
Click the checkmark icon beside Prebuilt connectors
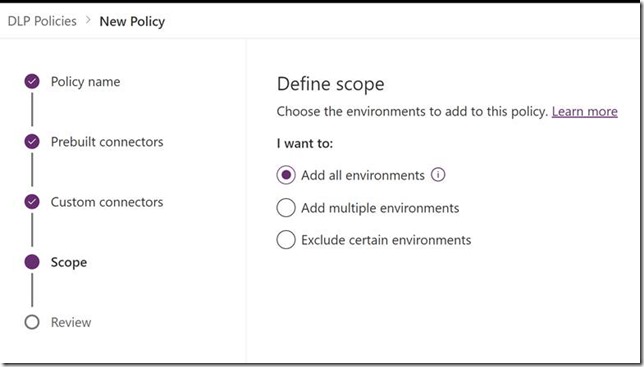pos(32,142)
